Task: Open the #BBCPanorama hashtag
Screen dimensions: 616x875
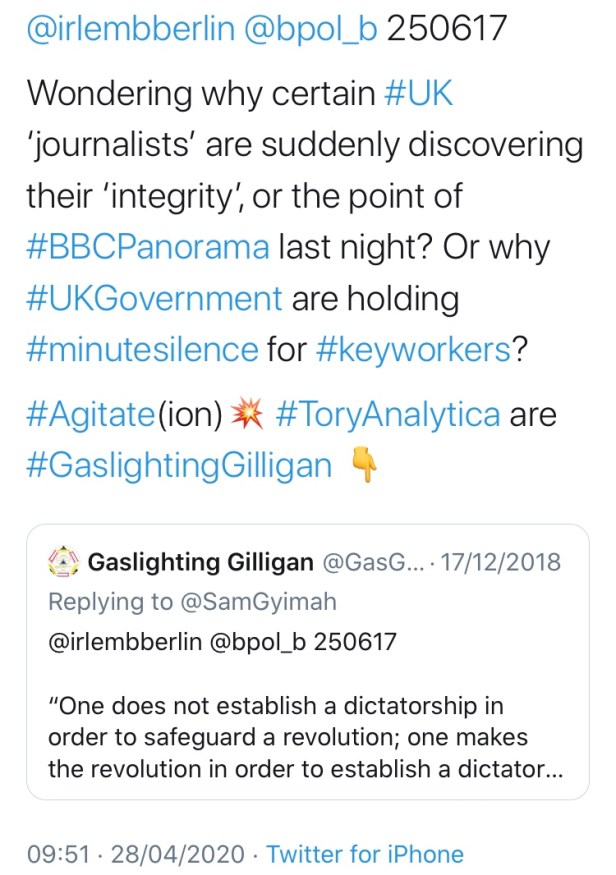Action: (148, 246)
